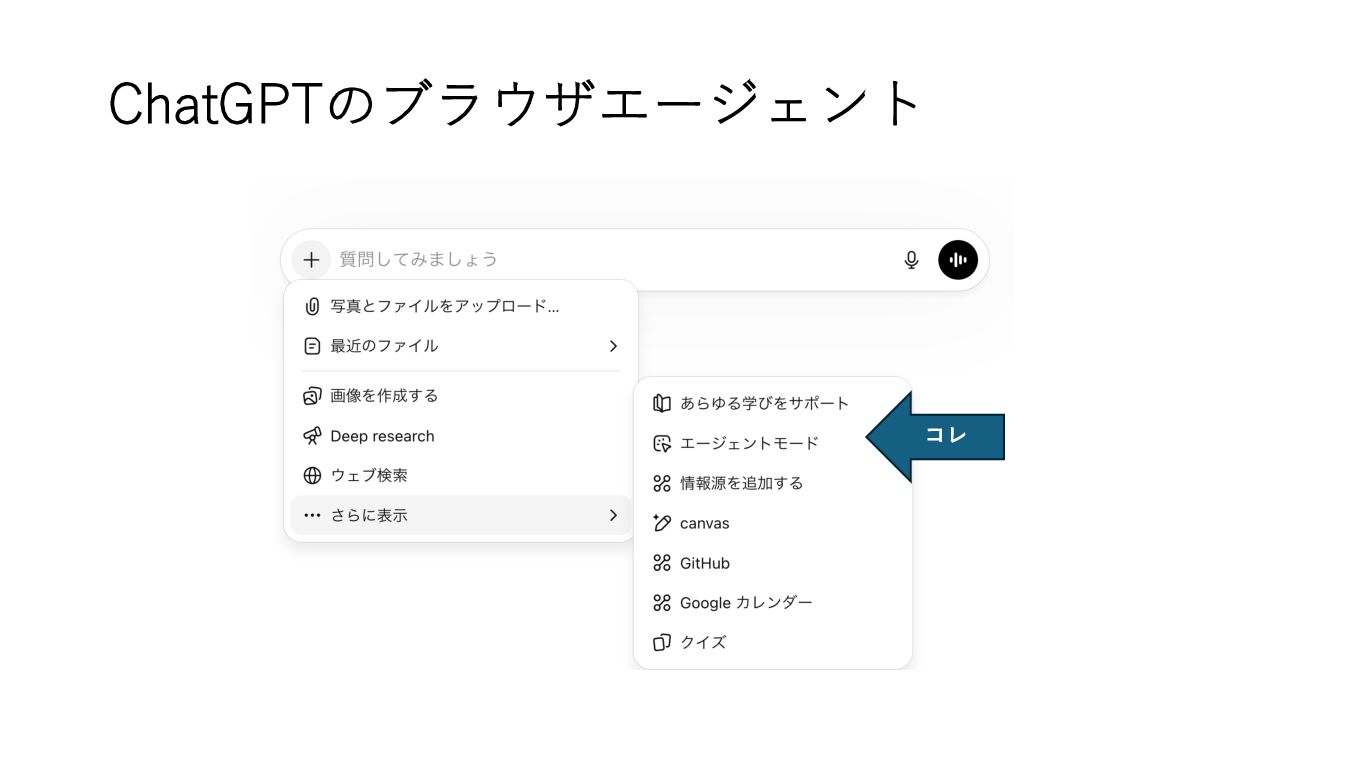This screenshot has height=765, width=1361.
Task: Click the book icon for あらゆる学びをサポート
Action: 661,403
